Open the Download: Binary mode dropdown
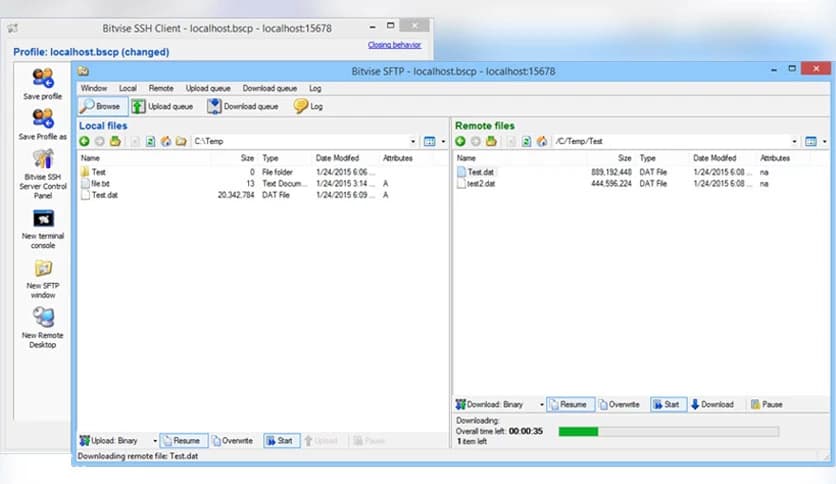This screenshot has width=836, height=484. [x=541, y=405]
